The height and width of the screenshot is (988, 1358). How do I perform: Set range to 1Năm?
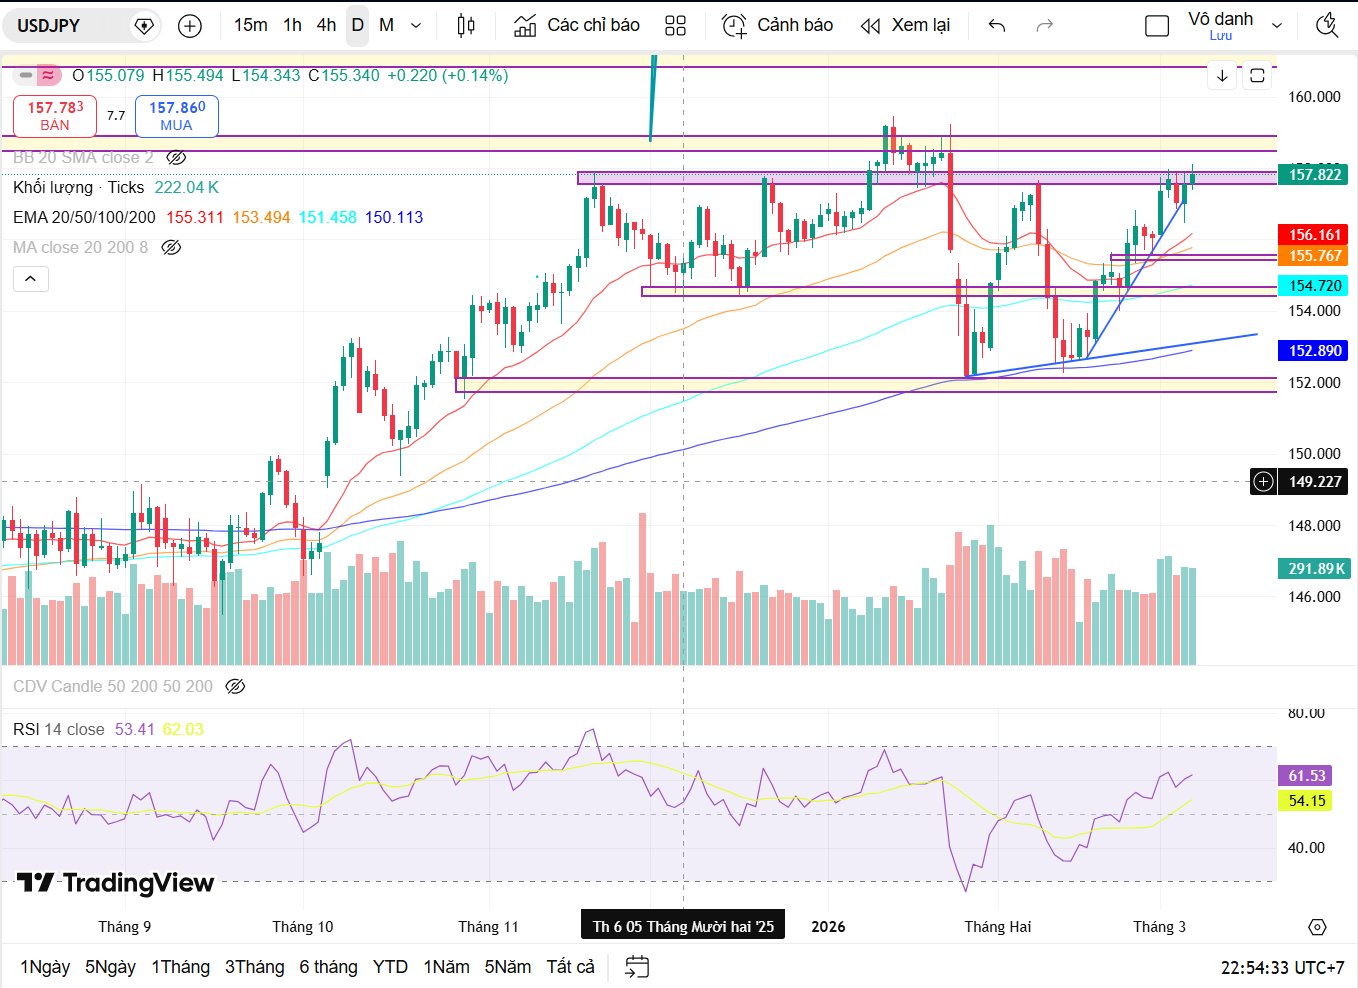(446, 967)
